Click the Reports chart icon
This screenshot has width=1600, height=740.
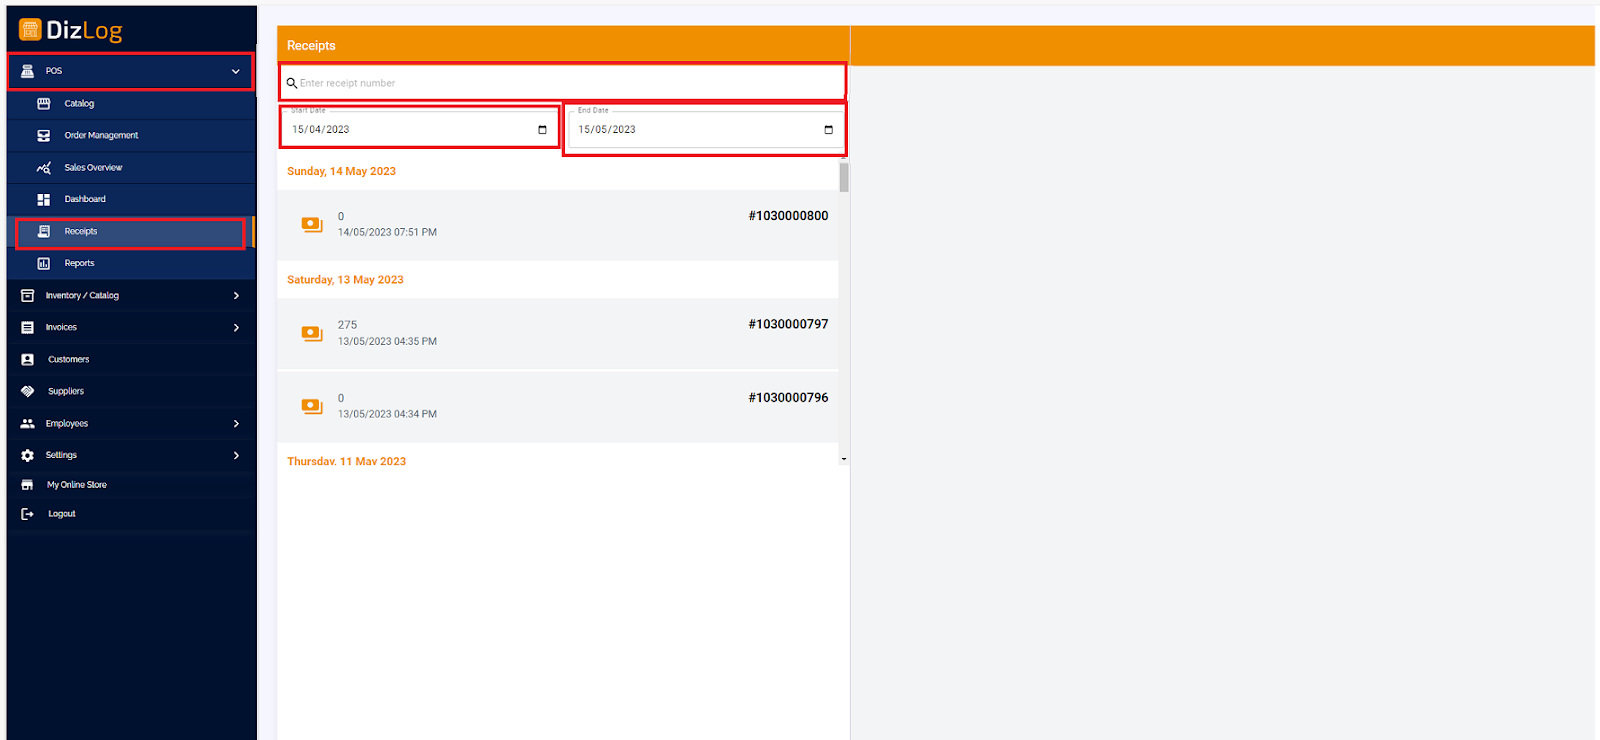[44, 264]
